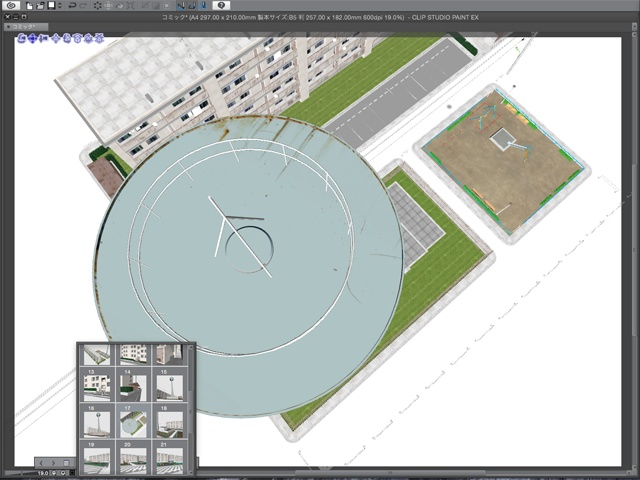Pick camera angle preset 18

(x=169, y=421)
